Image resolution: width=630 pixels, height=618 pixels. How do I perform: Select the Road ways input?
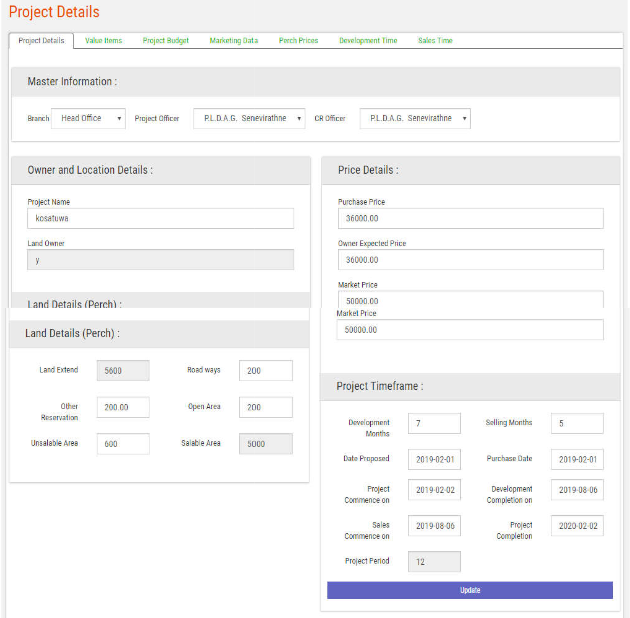[266, 371]
